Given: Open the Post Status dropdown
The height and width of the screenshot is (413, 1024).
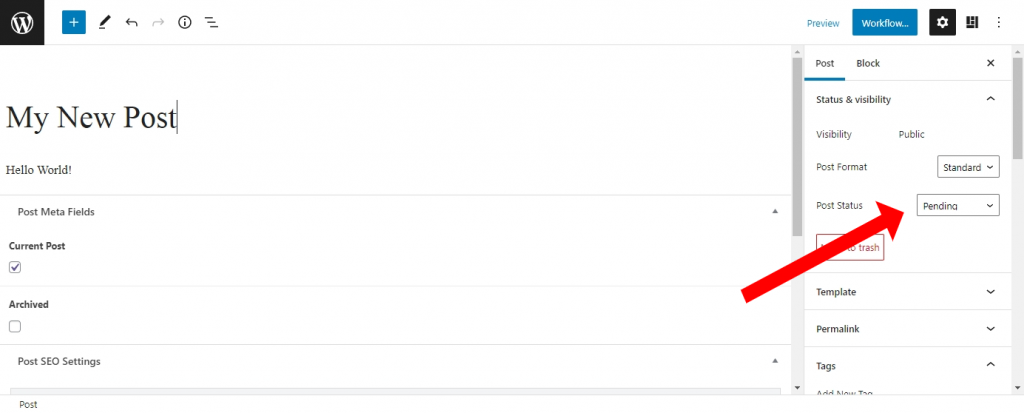Looking at the screenshot, I should click(x=957, y=205).
